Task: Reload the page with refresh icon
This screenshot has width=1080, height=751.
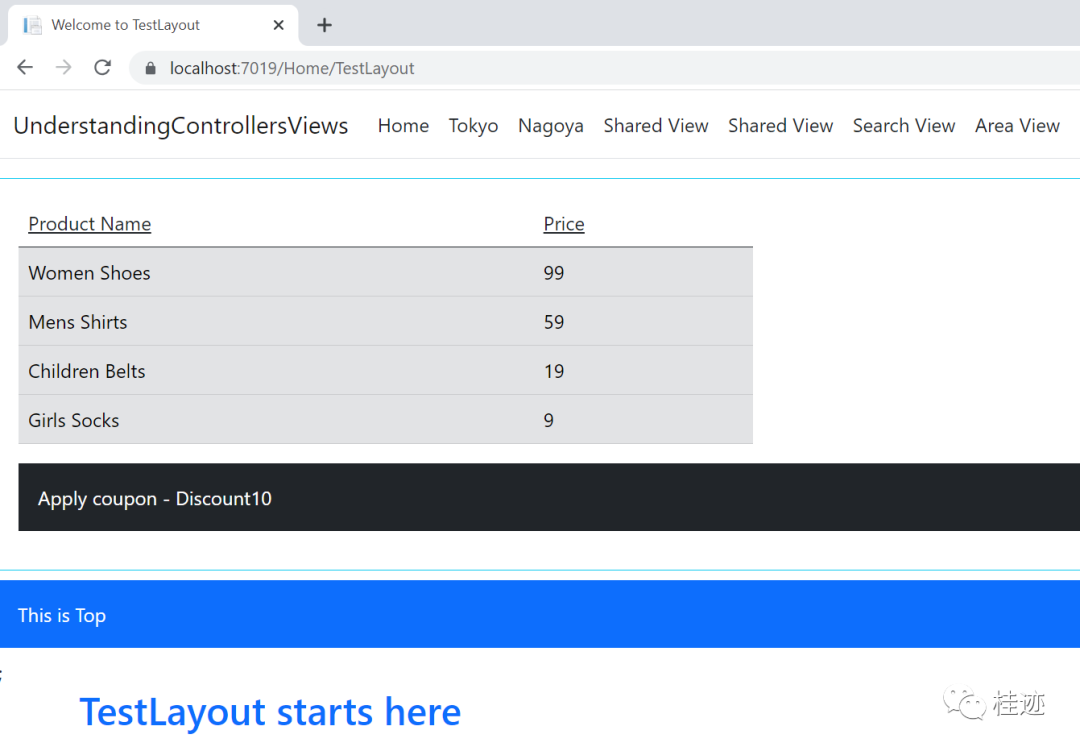Action: 103,68
